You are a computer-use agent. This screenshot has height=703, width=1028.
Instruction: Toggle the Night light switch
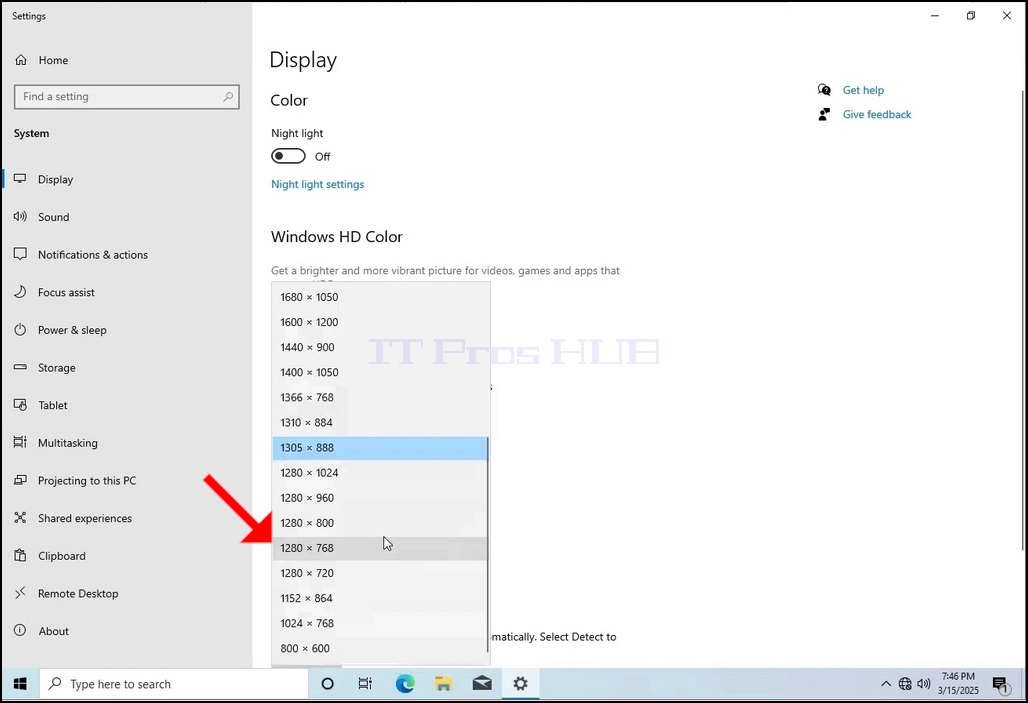click(288, 156)
